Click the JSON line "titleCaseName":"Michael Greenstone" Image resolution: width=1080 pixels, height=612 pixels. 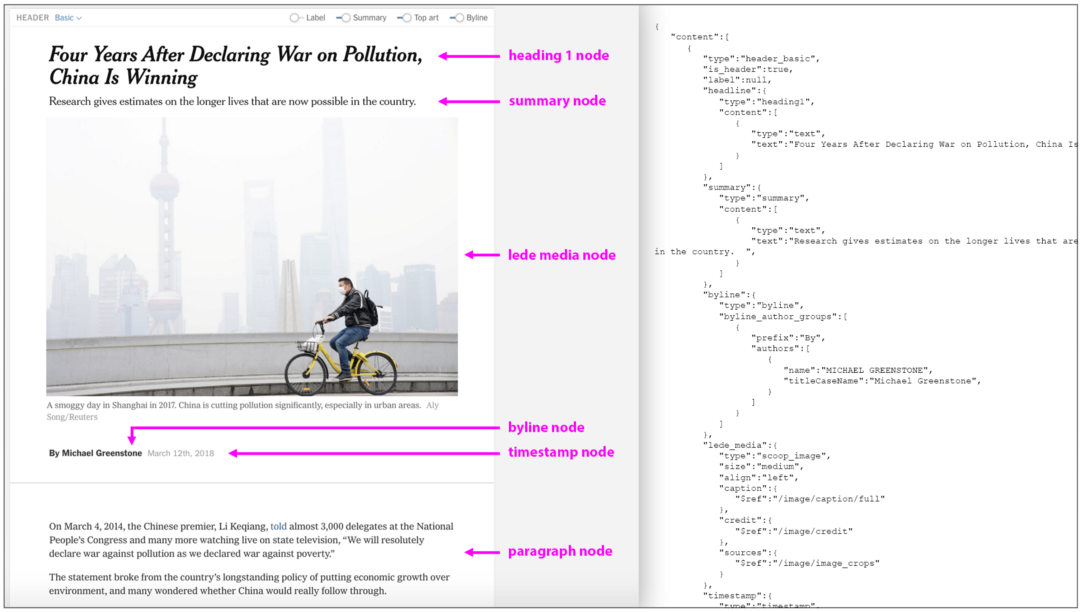(x=882, y=381)
